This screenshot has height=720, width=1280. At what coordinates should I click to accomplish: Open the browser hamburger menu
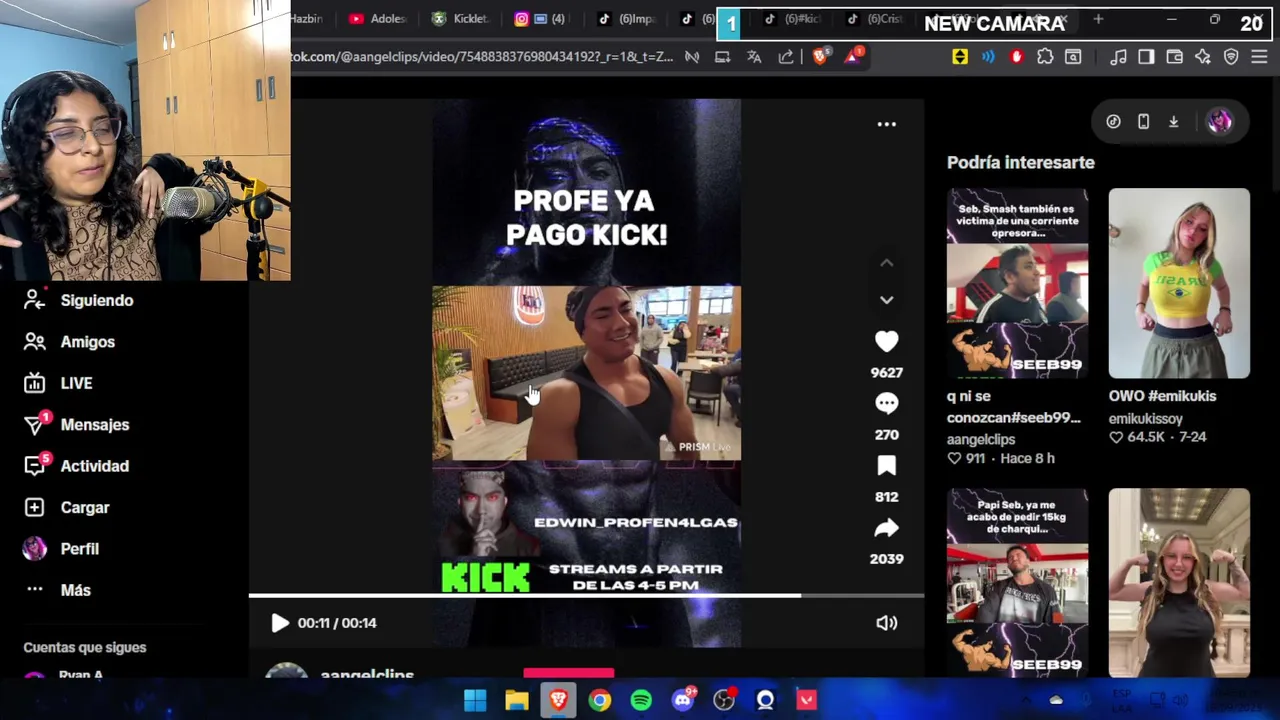[1260, 57]
